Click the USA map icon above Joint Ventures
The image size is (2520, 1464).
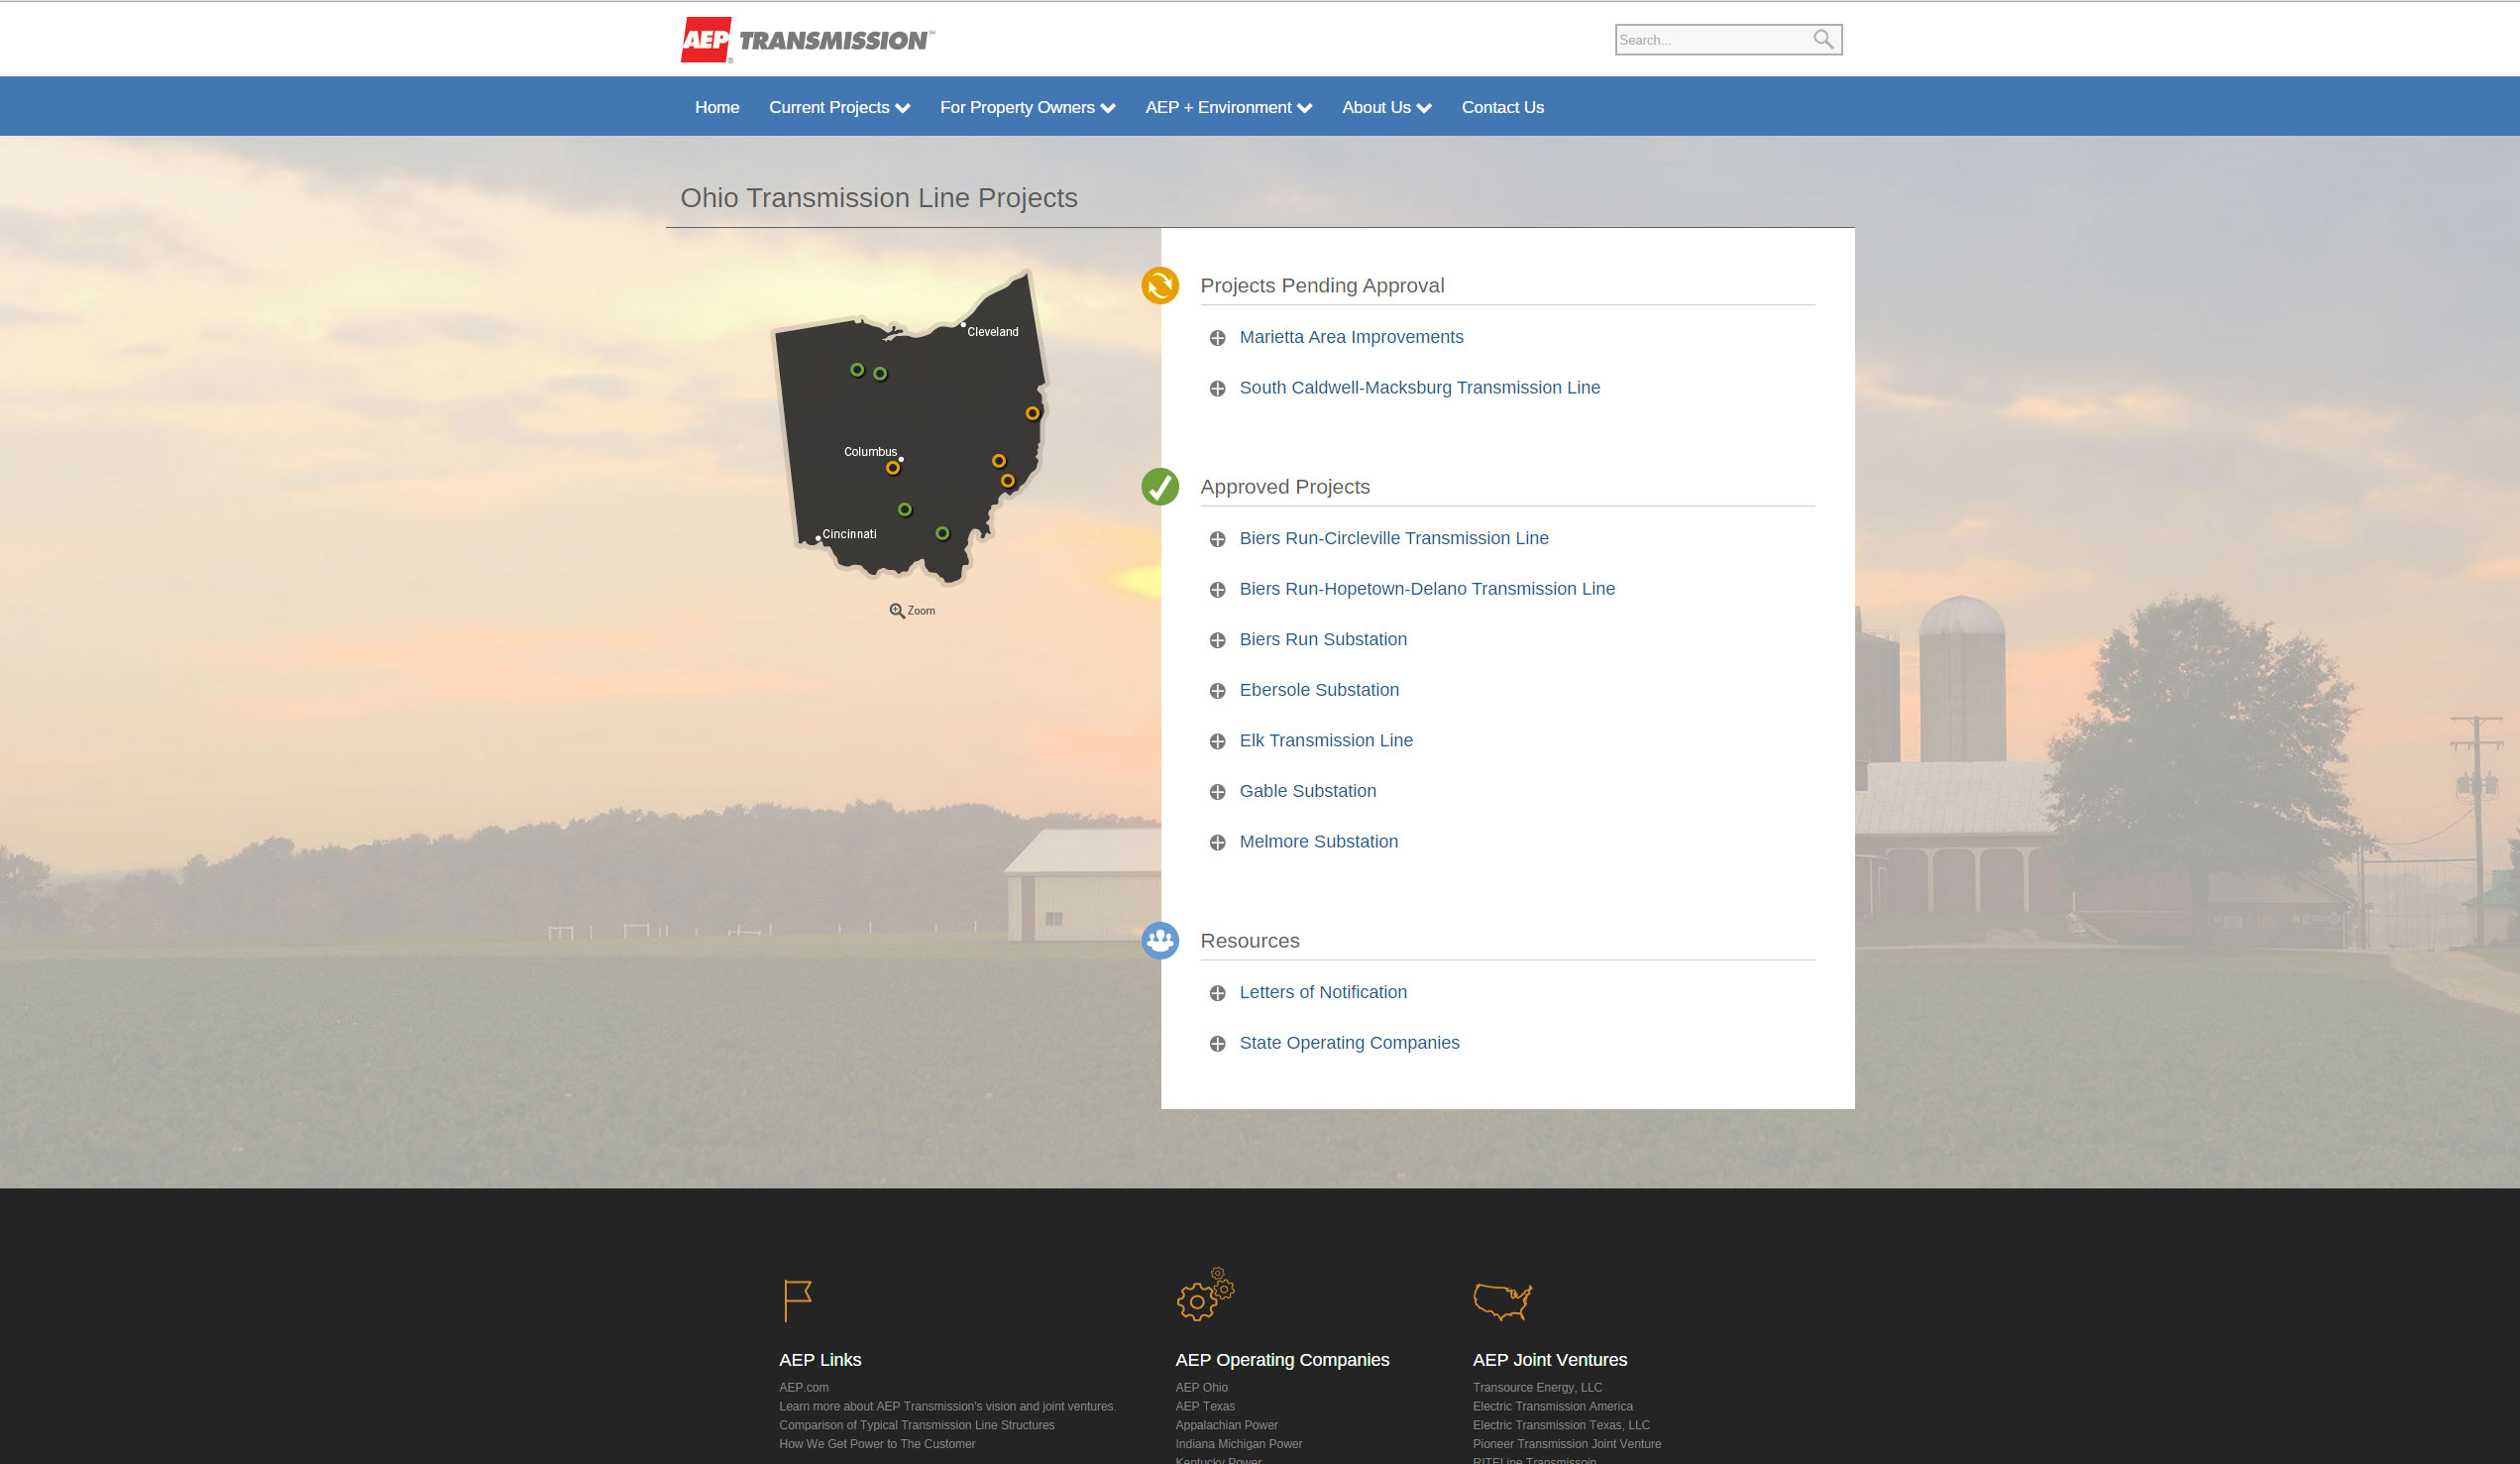[1502, 1301]
